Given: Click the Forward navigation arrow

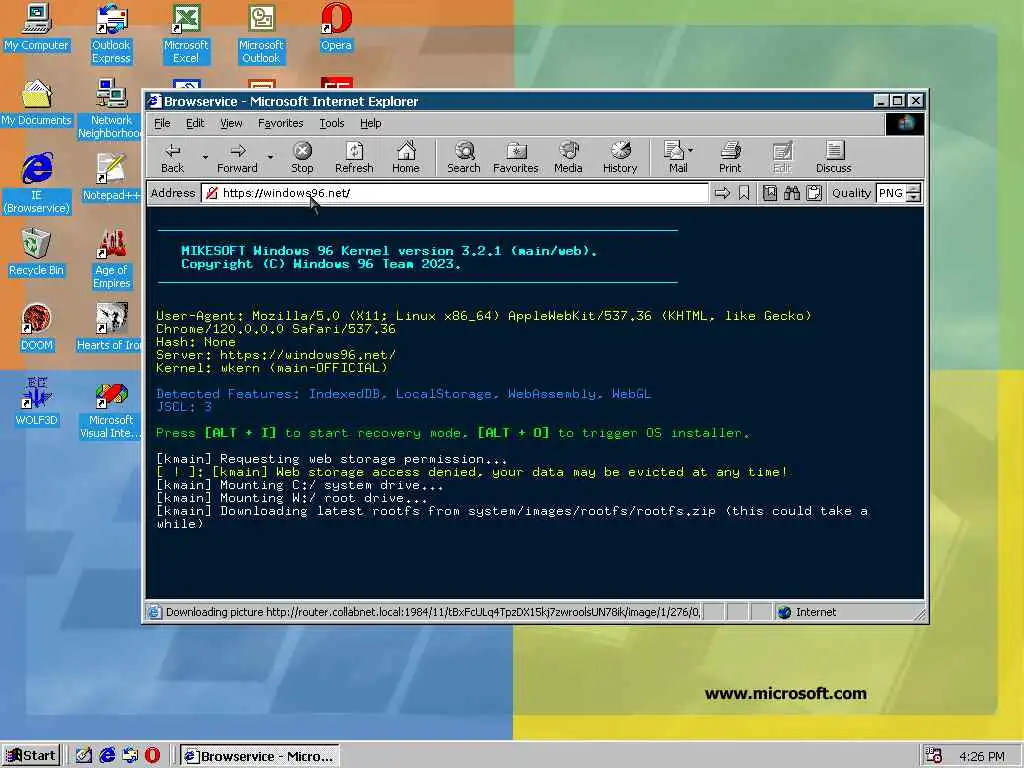Looking at the screenshot, I should tap(237, 158).
